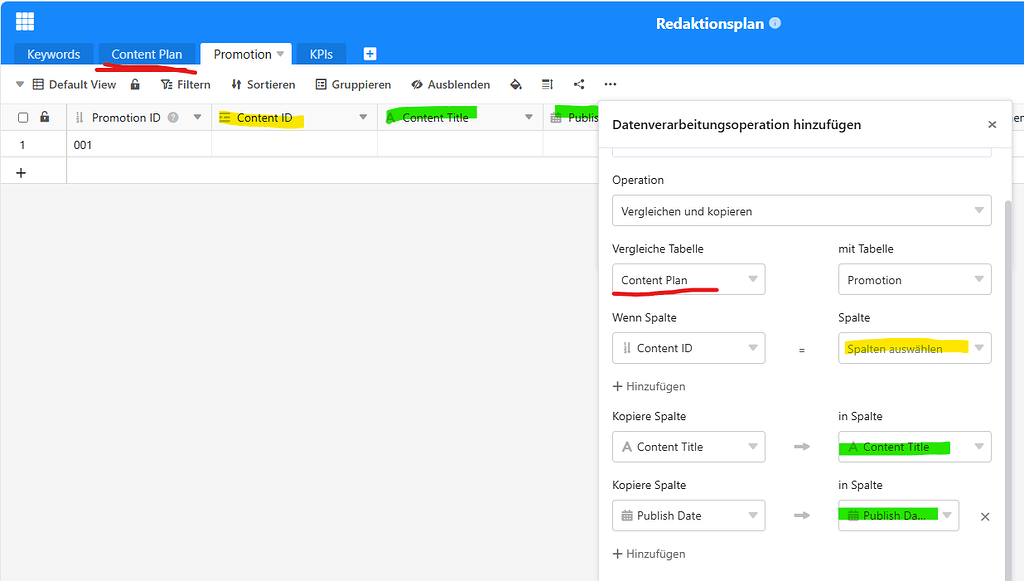Click the row height adjustment icon
The width and height of the screenshot is (1024, 581).
pos(546,85)
